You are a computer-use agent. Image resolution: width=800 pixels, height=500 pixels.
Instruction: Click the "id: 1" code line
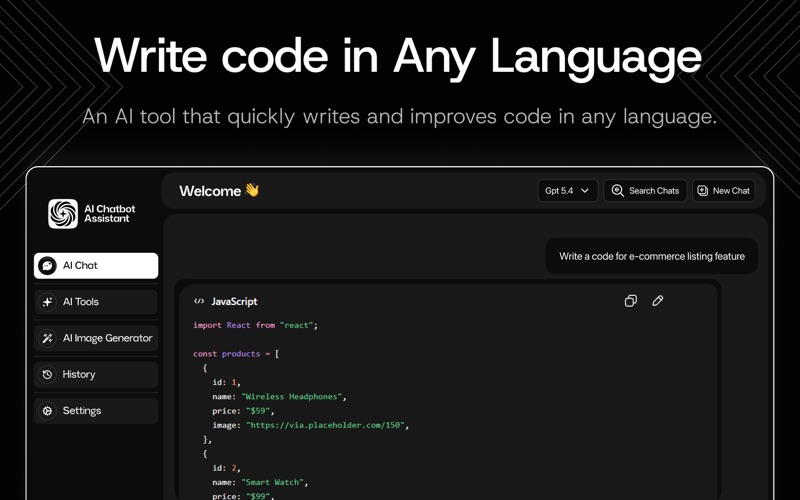[226, 382]
